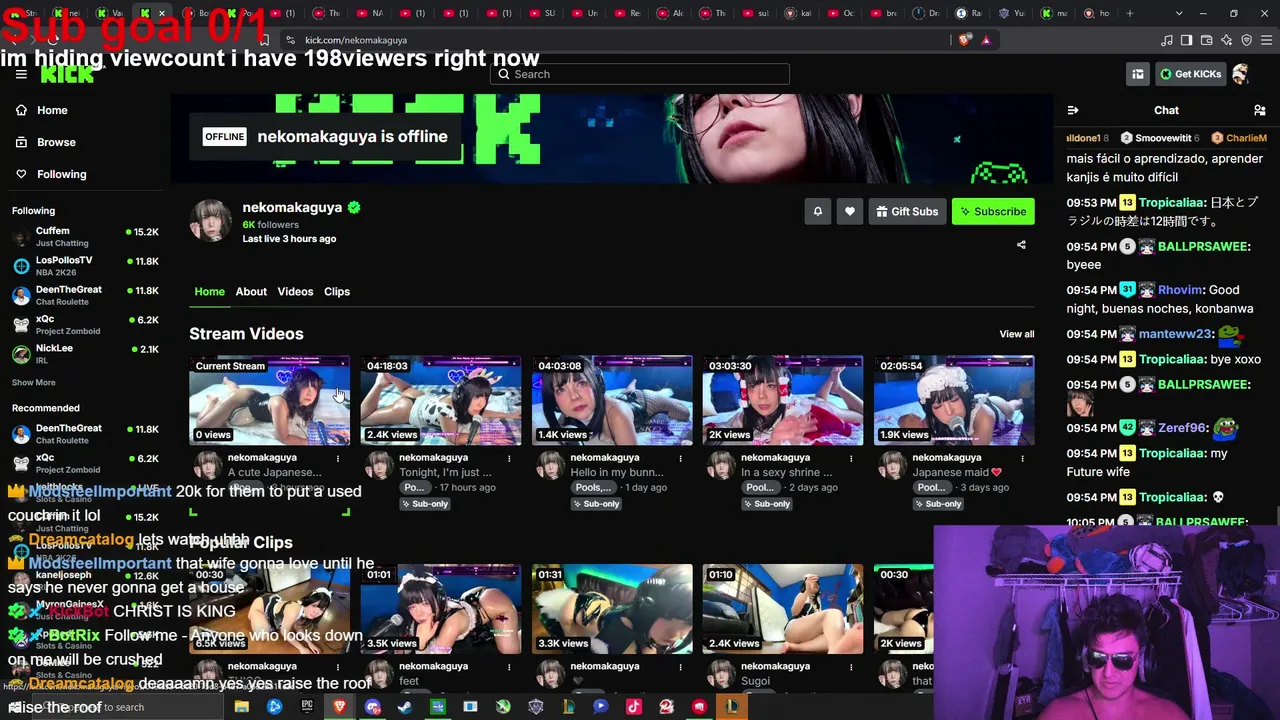This screenshot has height=720, width=1280.
Task: Play the 01:01 popular clip
Action: coord(441,609)
